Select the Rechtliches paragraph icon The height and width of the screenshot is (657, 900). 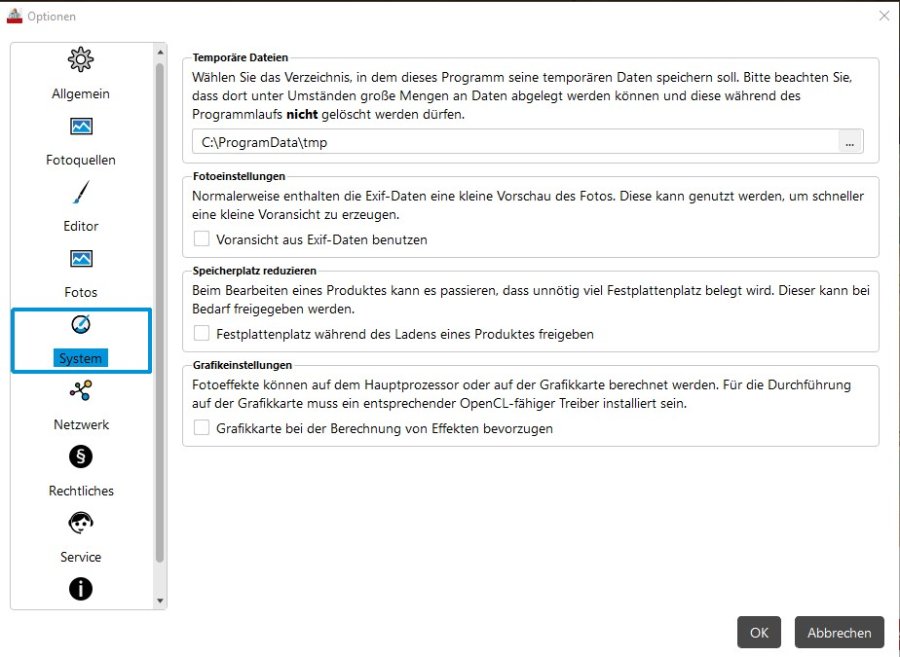[81, 457]
